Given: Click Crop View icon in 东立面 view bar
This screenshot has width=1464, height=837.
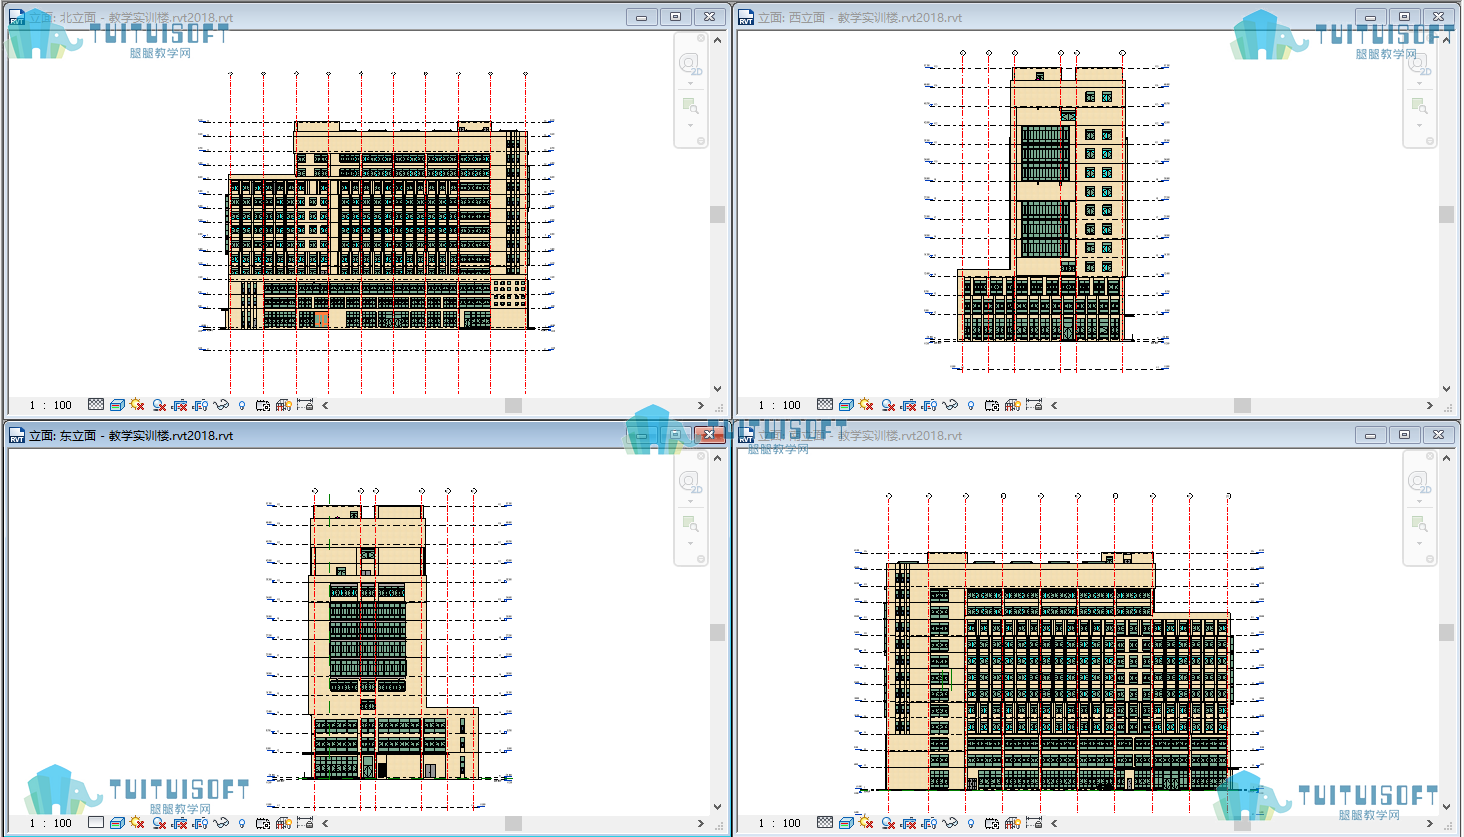Looking at the screenshot, I should point(180,823).
